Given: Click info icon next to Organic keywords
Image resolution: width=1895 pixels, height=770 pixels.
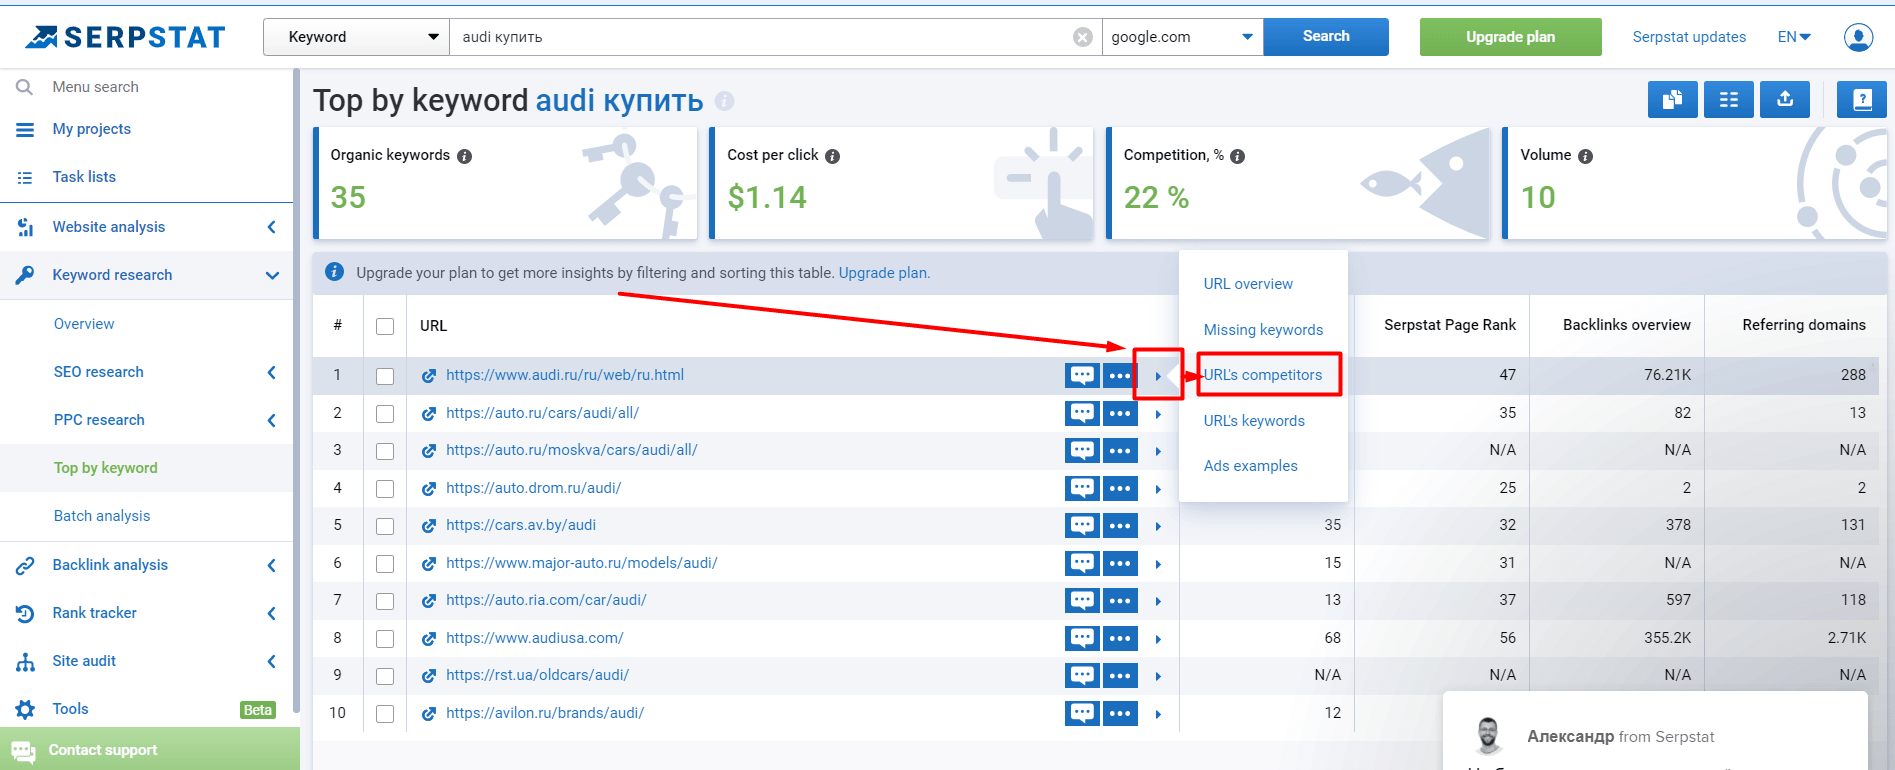Looking at the screenshot, I should point(464,156).
